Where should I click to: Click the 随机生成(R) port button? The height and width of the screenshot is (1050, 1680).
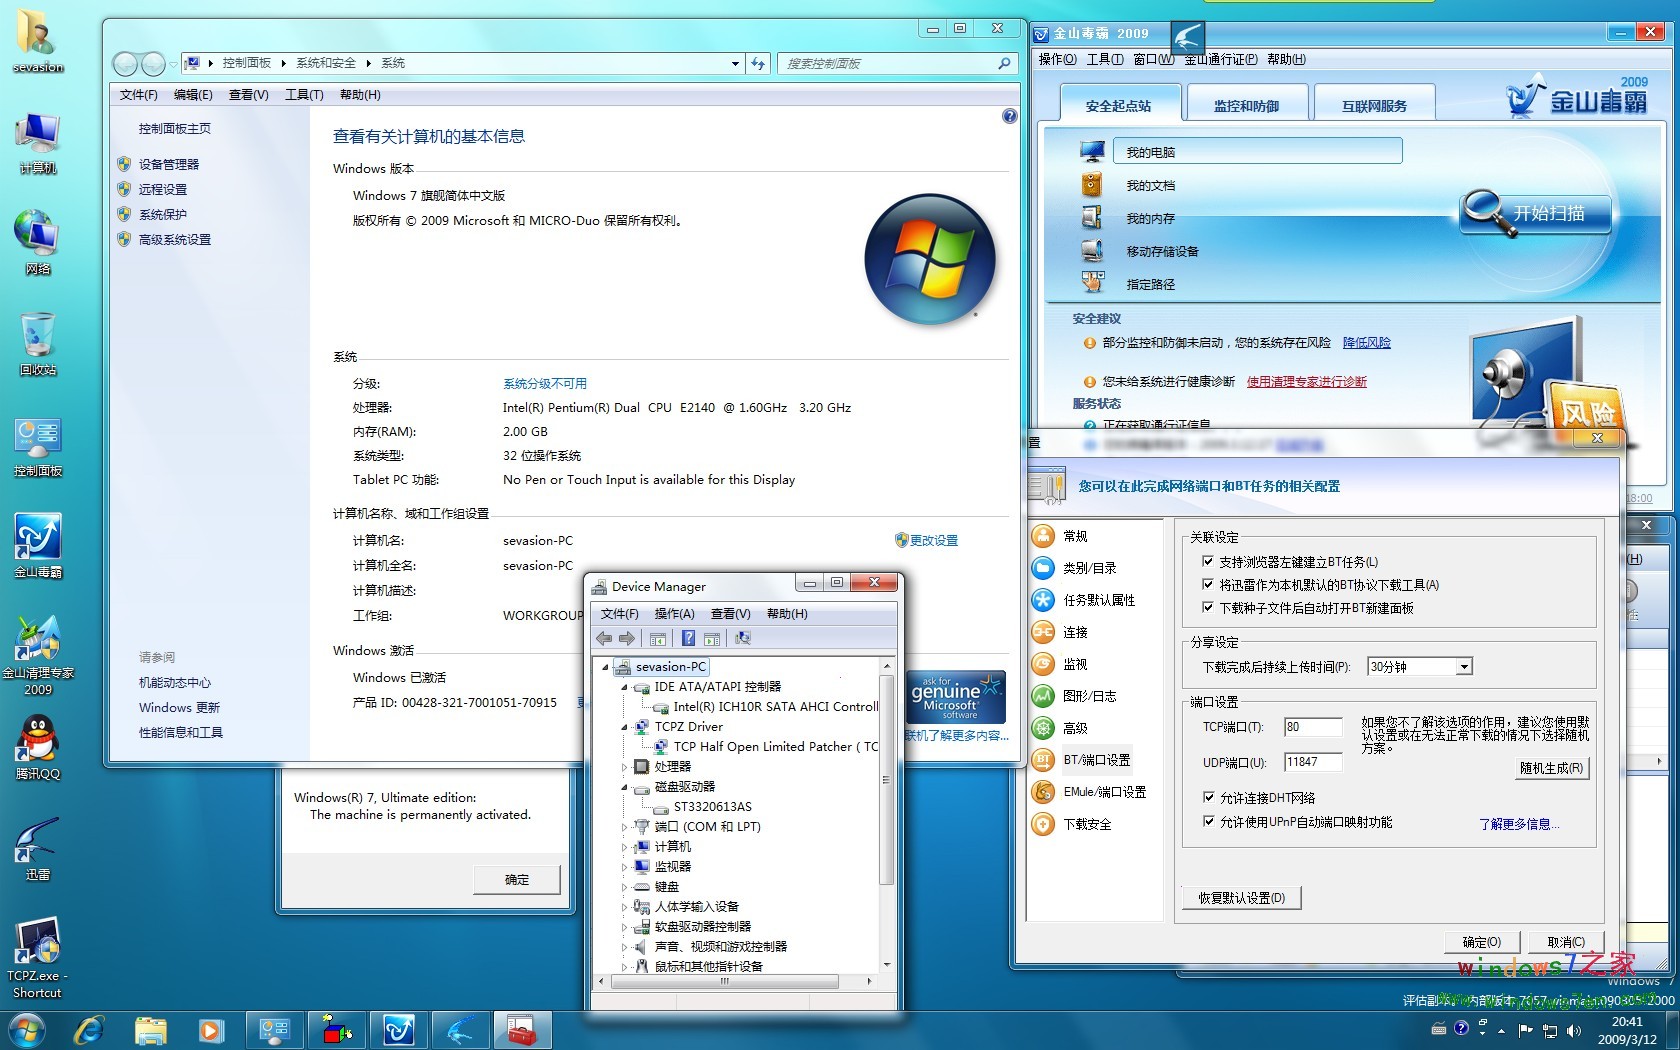coord(1551,768)
